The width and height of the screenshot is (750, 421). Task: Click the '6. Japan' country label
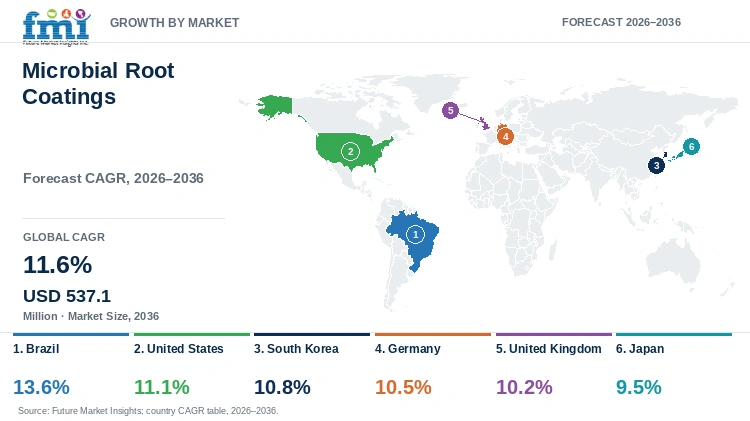640,349
